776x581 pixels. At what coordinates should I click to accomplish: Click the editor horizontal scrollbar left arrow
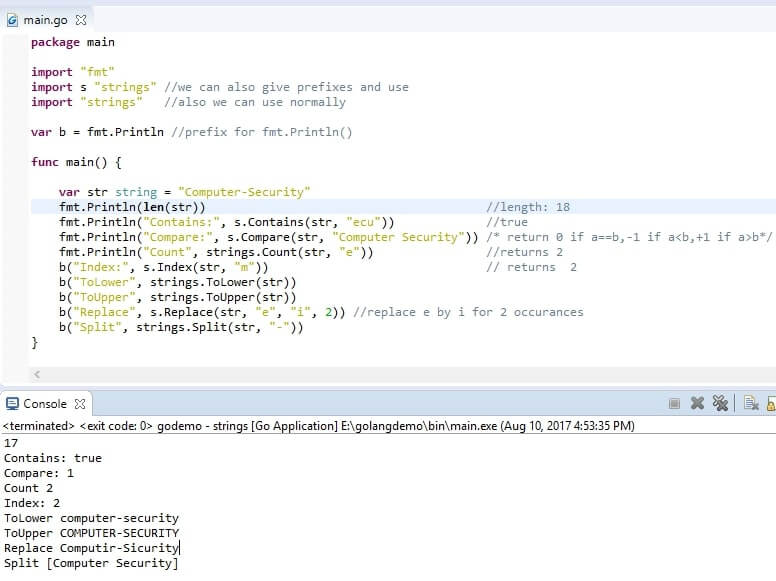tap(37, 375)
